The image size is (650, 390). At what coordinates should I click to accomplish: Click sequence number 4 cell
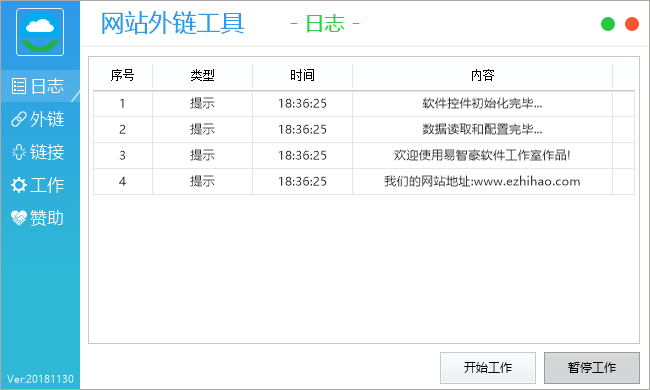123,181
